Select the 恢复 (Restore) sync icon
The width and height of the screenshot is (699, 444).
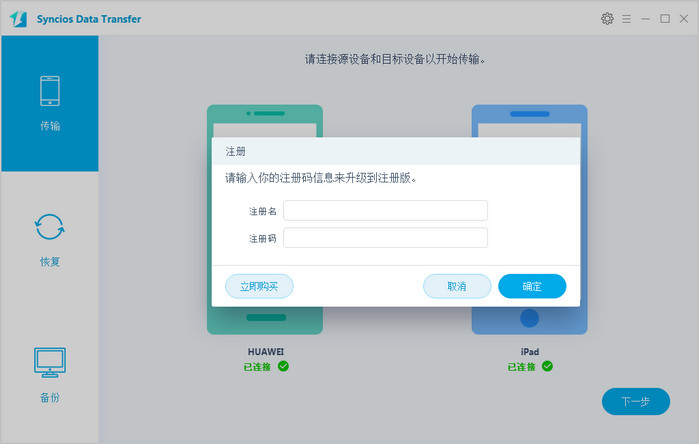point(49,227)
